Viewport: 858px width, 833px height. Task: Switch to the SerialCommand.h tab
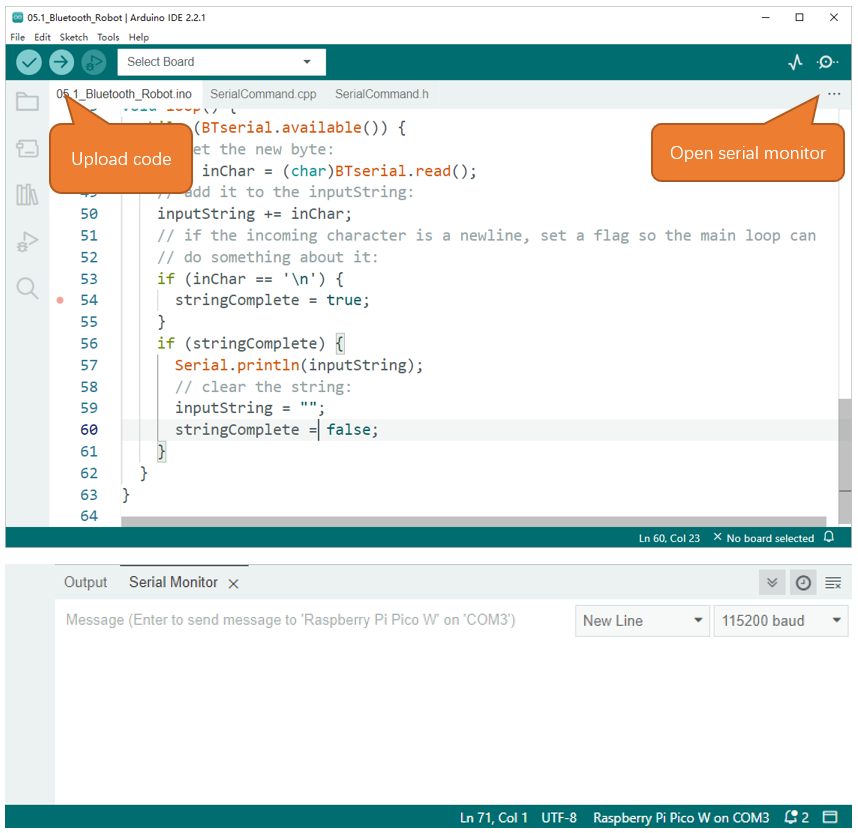(381, 94)
